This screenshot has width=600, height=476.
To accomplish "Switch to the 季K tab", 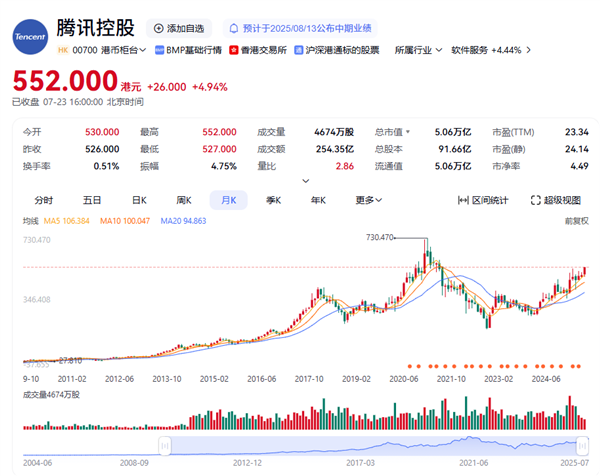I will [x=274, y=200].
